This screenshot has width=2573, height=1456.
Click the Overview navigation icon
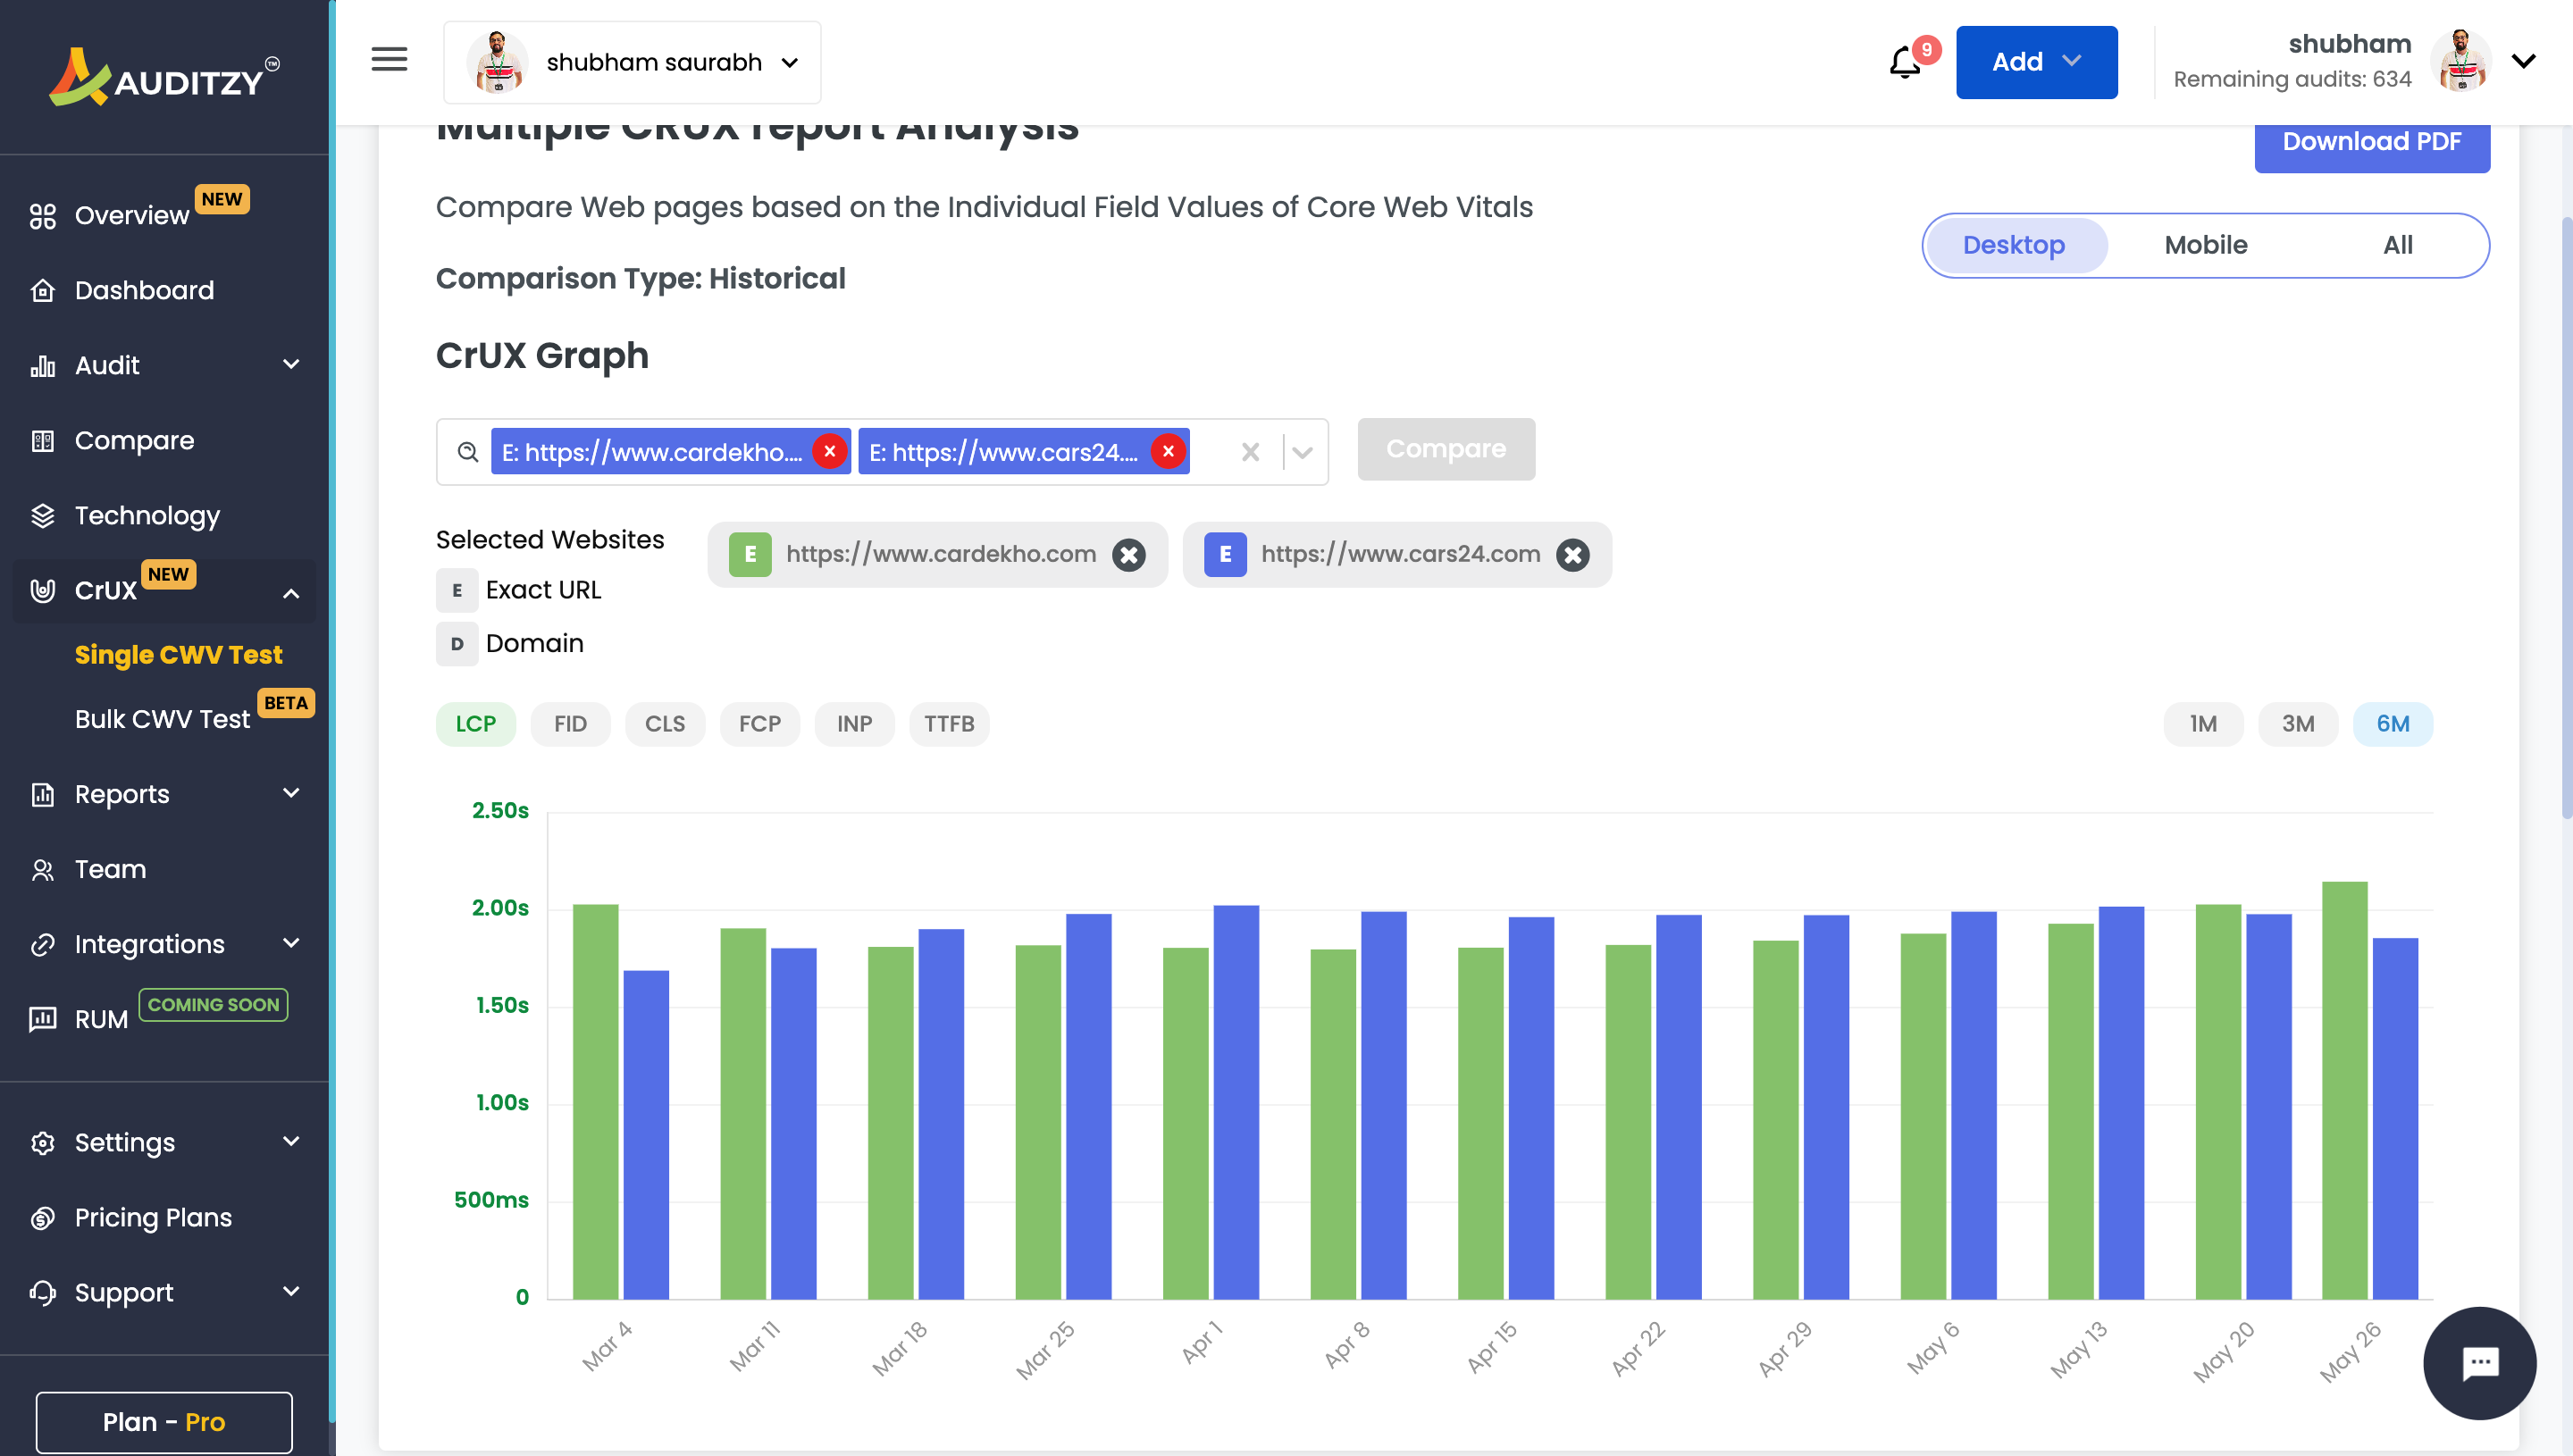point(42,213)
